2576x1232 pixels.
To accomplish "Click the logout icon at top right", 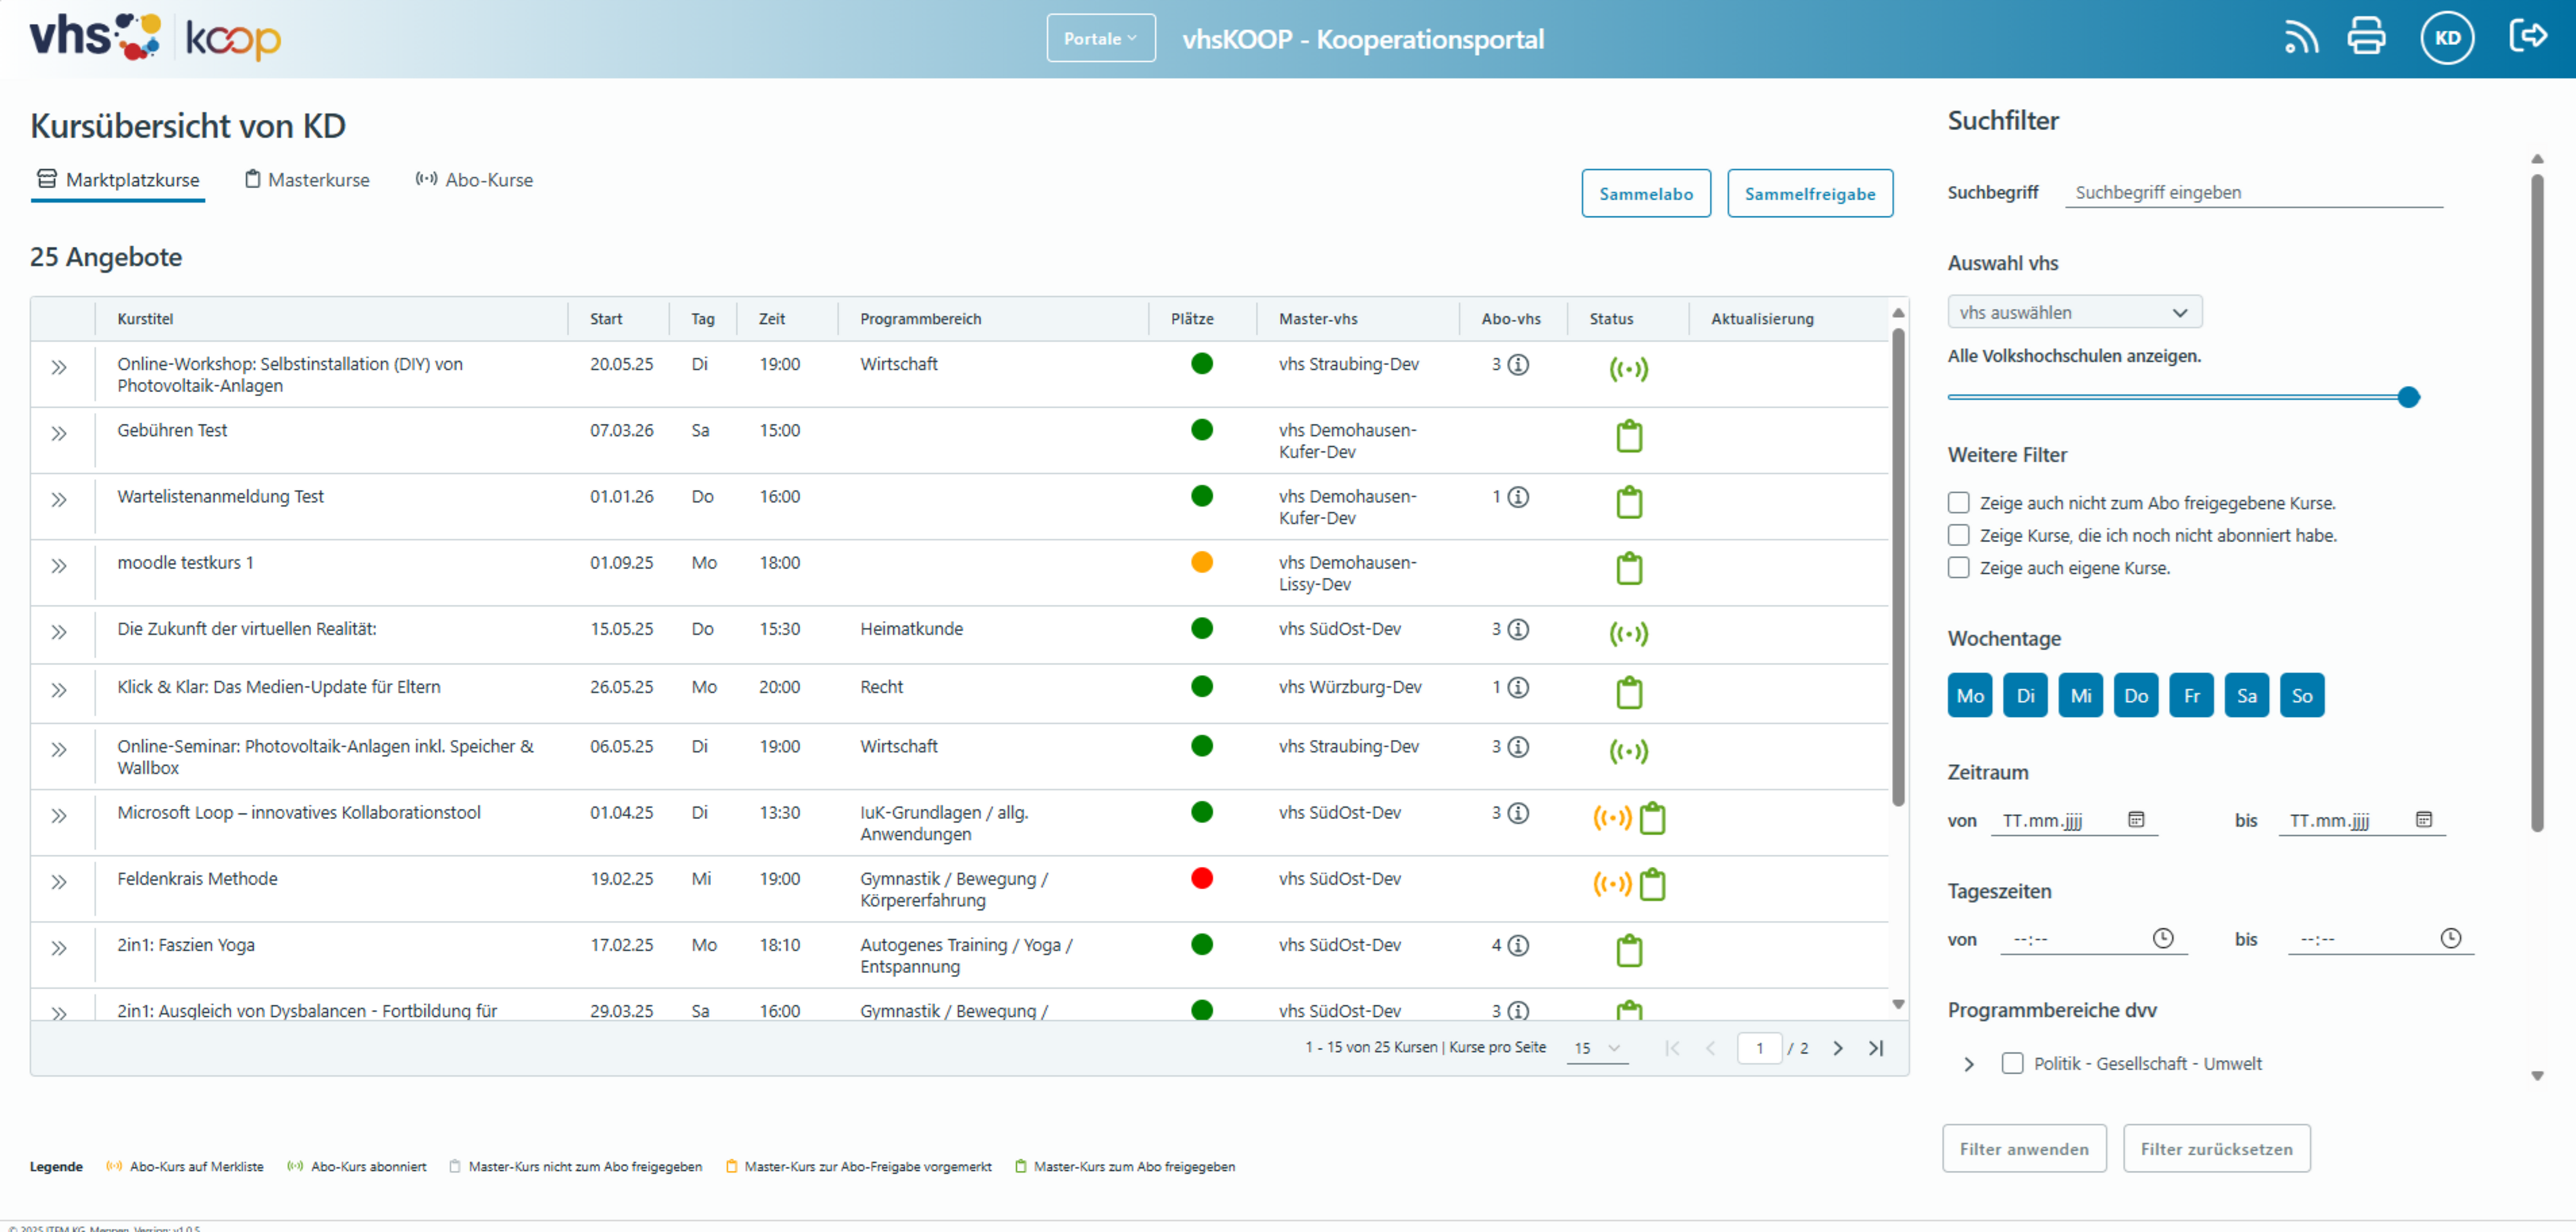I will [x=2528, y=37].
